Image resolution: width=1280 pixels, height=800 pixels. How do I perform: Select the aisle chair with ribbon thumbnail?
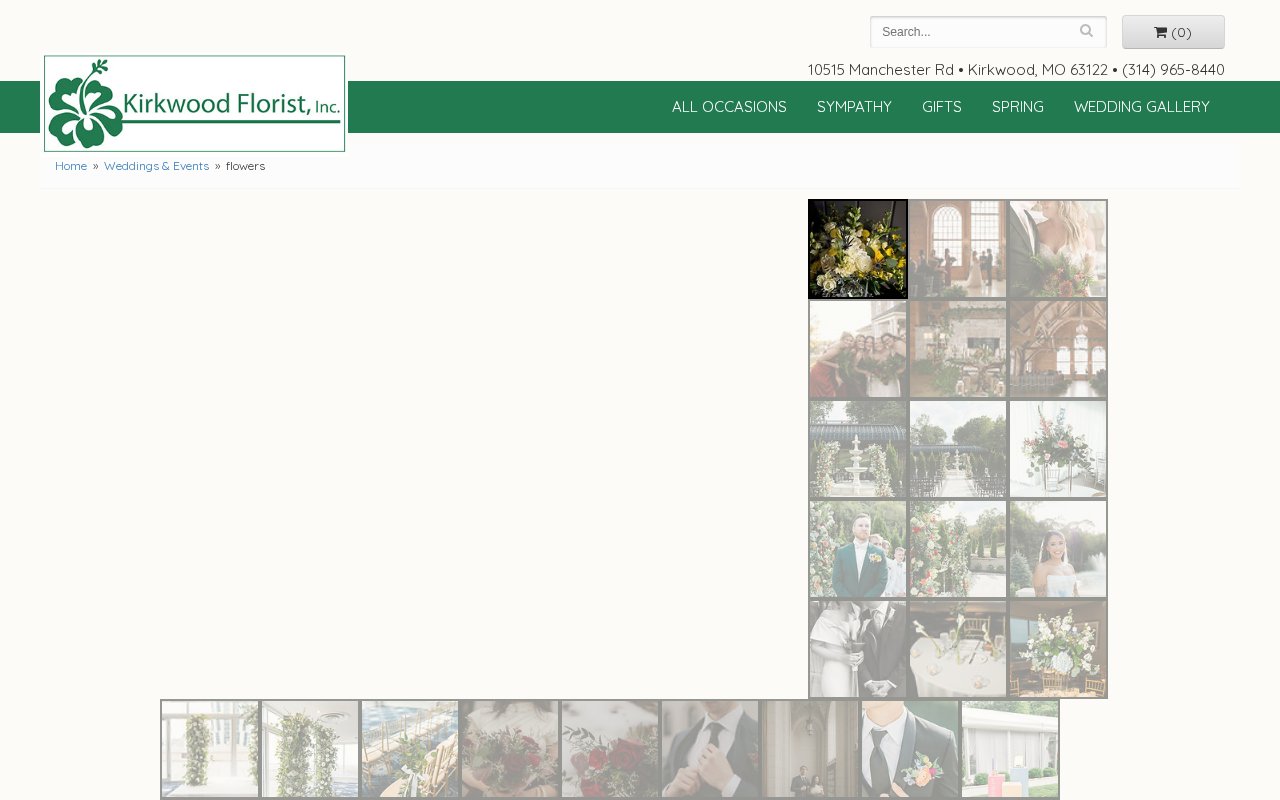[410, 749]
